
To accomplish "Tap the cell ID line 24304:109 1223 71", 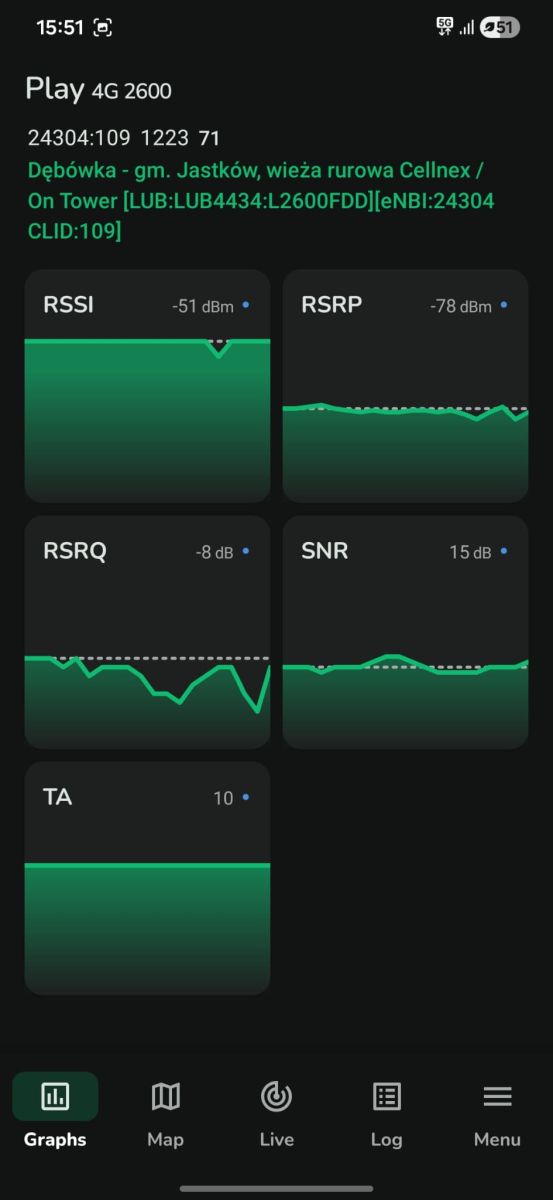I will pyautogui.click(x=123, y=137).
